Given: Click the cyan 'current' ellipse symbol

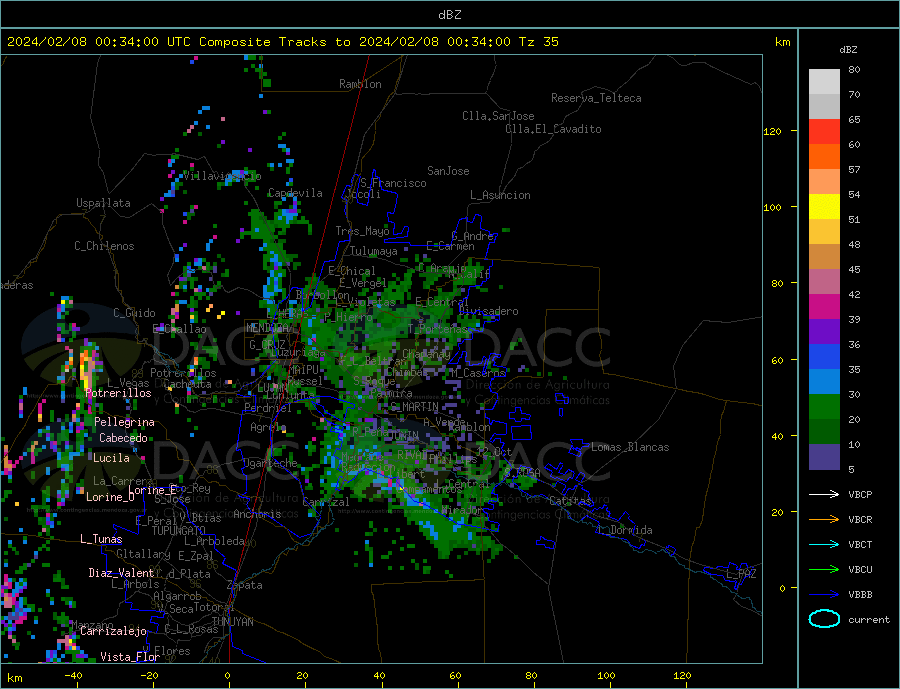Looking at the screenshot, I should coord(824,619).
